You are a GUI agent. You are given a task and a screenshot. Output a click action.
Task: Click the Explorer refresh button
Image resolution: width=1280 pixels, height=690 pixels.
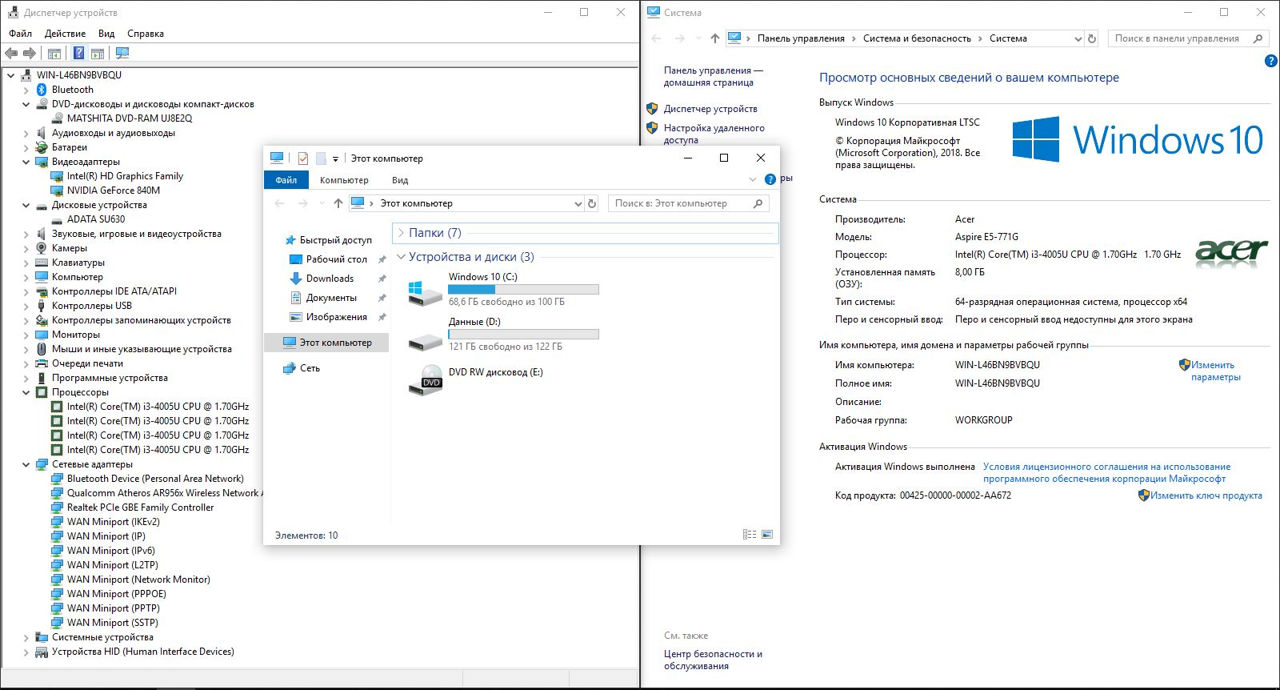tap(592, 203)
